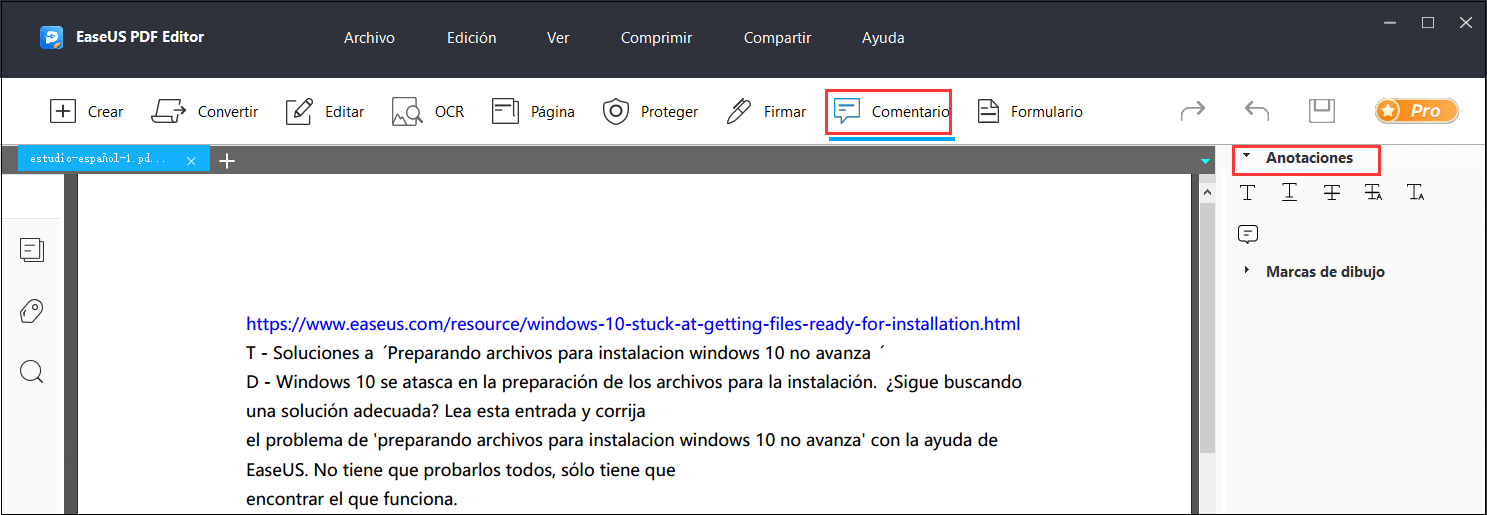Viewport: 1487px width, 515px height.
Task: Minimize the EaseUS PDF Editor window
Action: (x=1390, y=22)
